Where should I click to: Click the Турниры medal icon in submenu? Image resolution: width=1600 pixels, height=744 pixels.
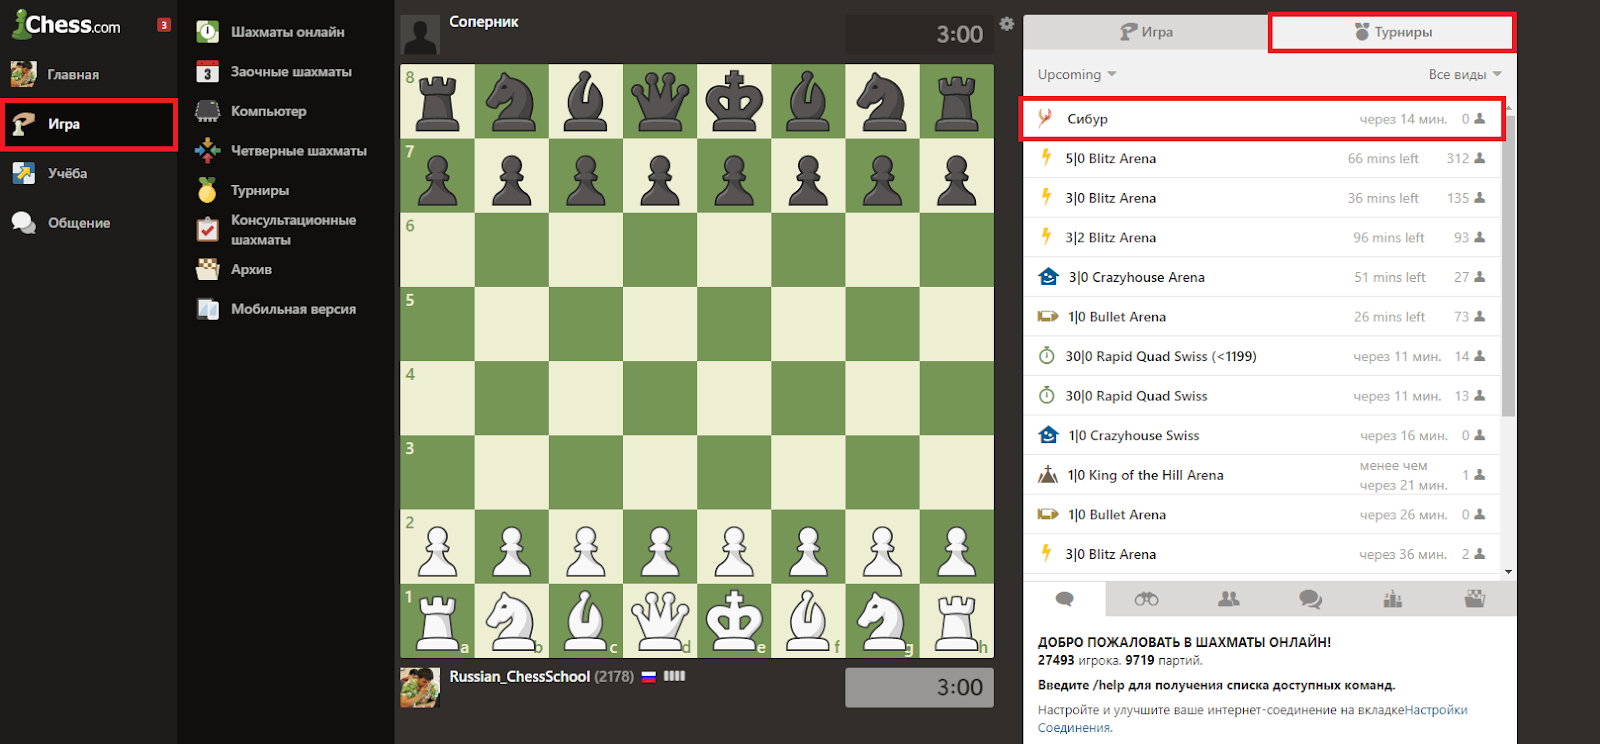pos(207,190)
